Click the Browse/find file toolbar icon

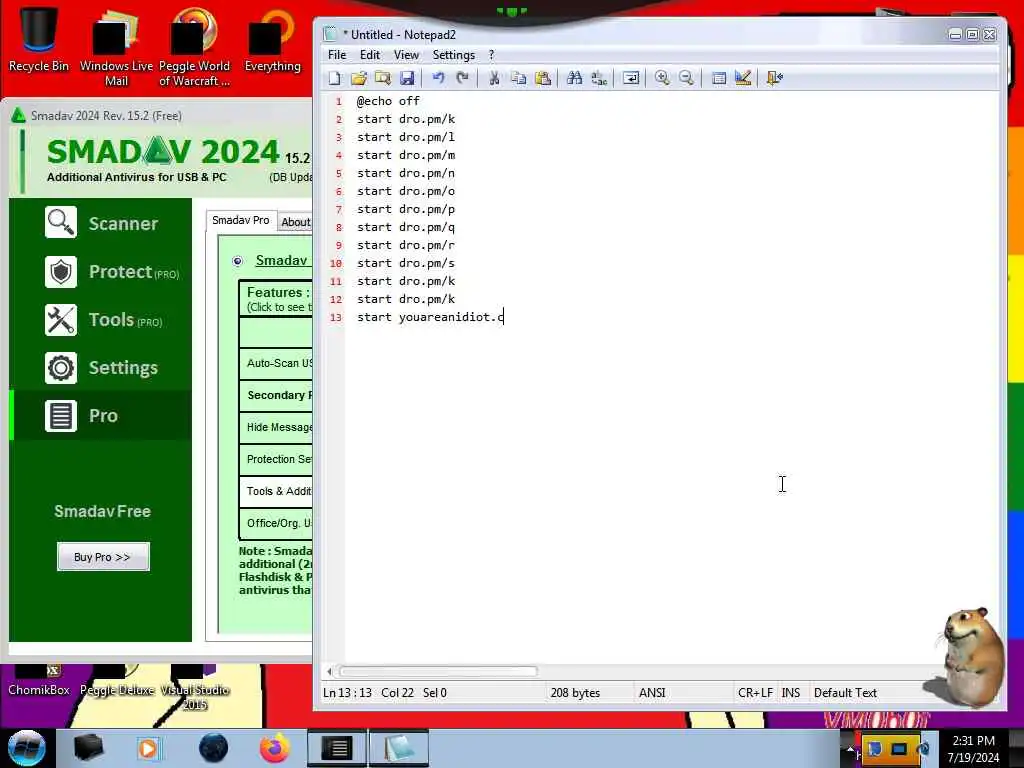pos(383,78)
